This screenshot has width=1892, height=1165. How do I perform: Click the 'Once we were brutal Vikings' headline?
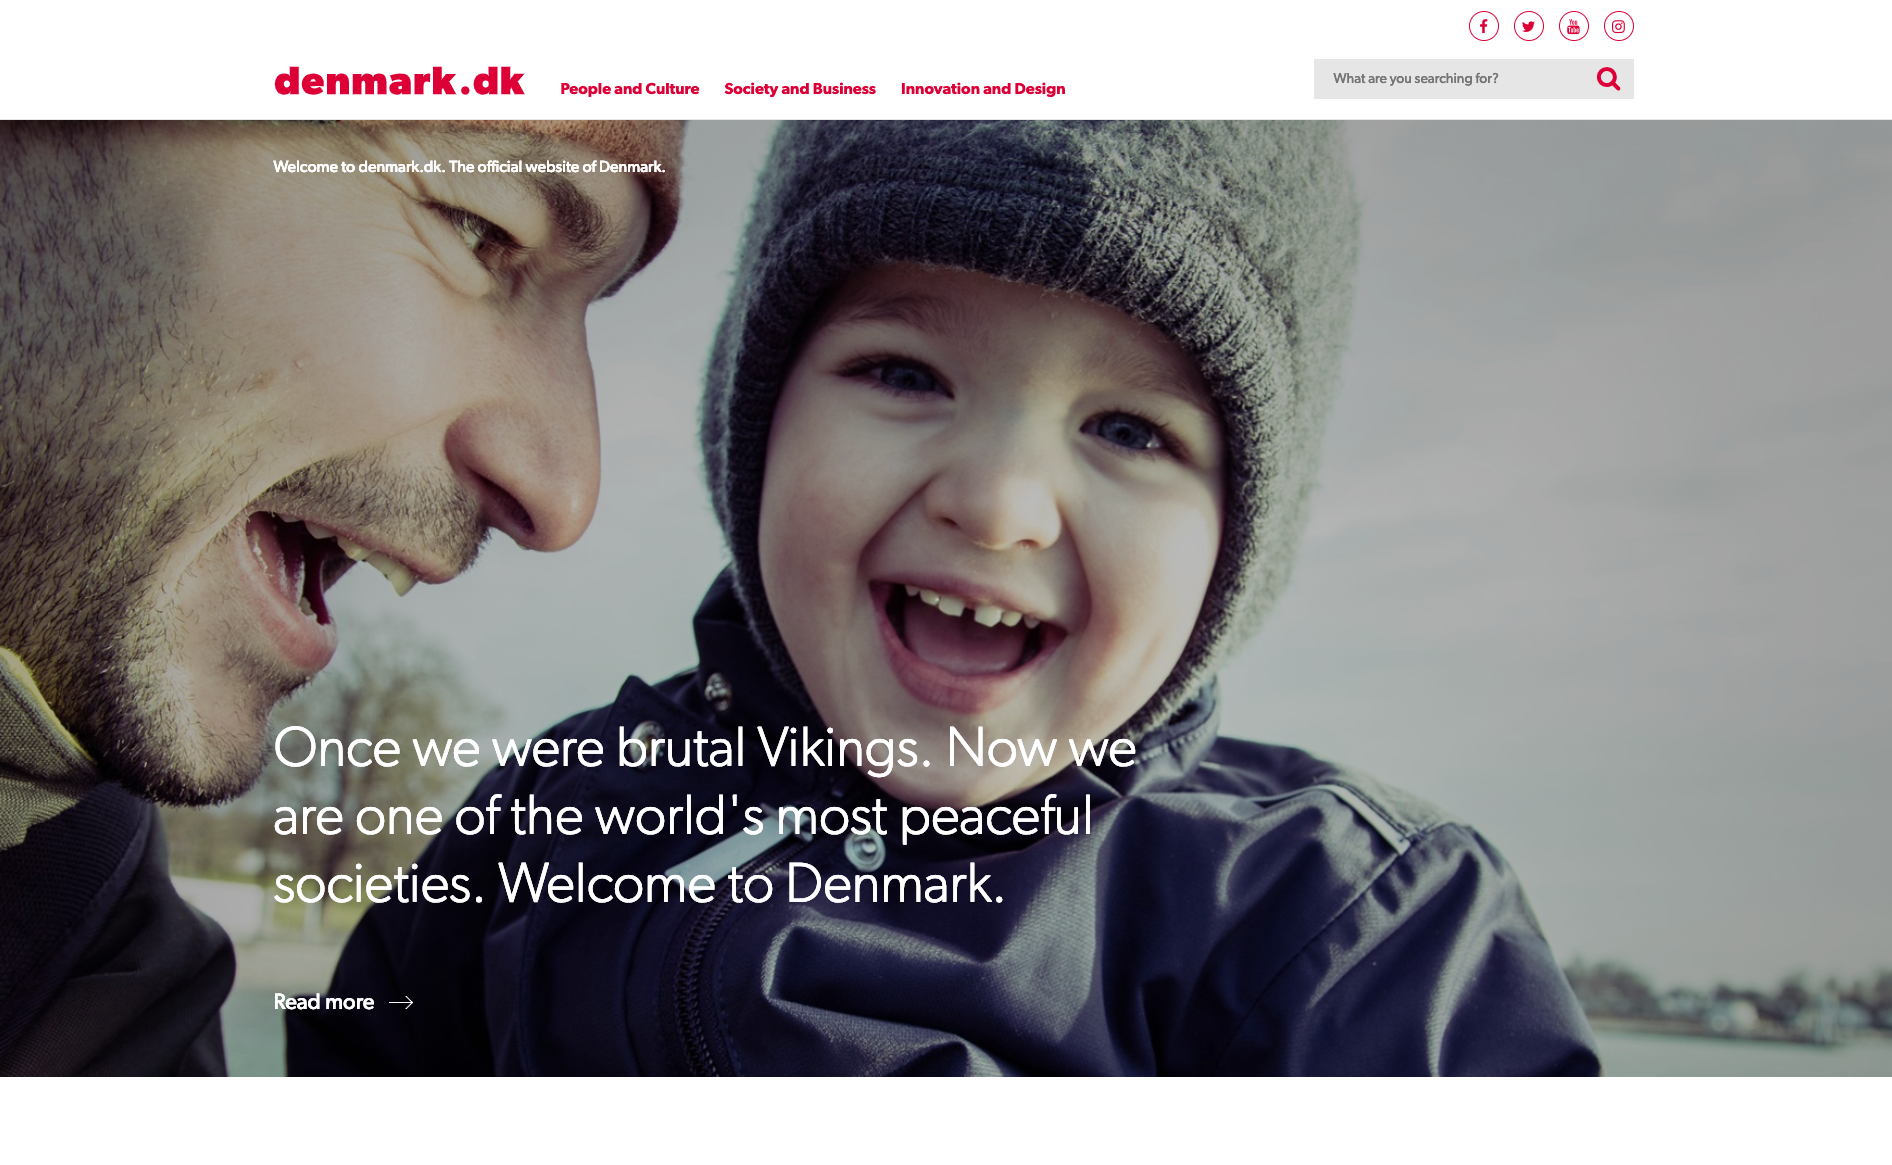704,815
